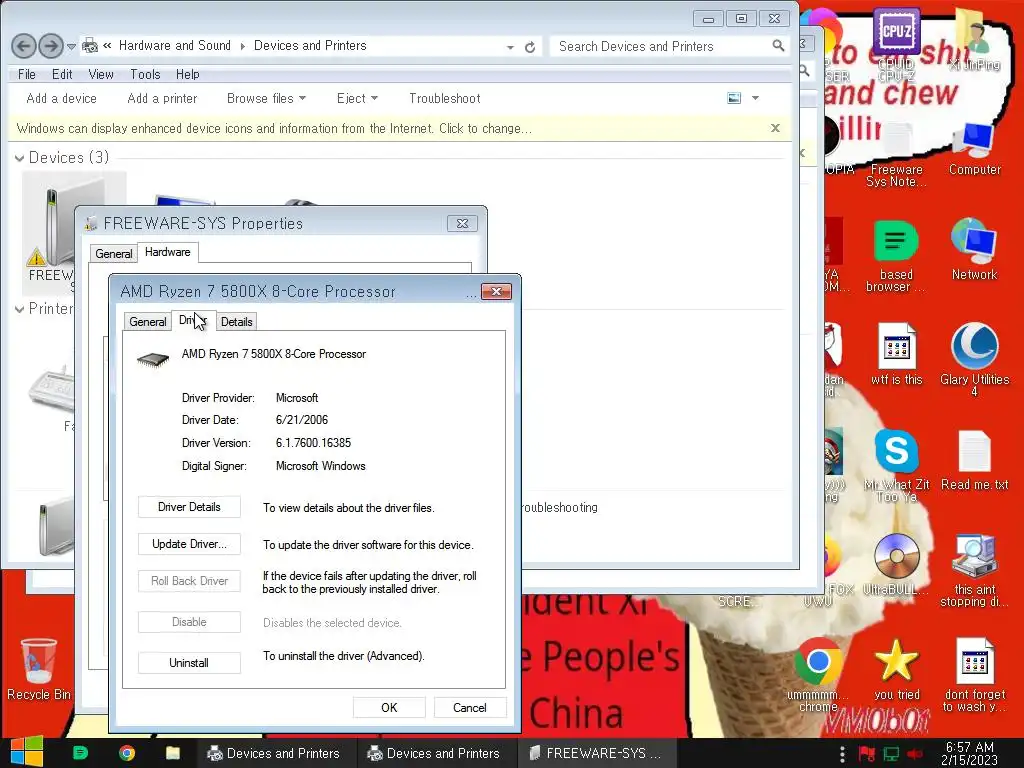Viewport: 1024px width, 768px height.
Task: Select Hardware tab in FREEWARE-SYS Properties
Action: pyautogui.click(x=168, y=252)
